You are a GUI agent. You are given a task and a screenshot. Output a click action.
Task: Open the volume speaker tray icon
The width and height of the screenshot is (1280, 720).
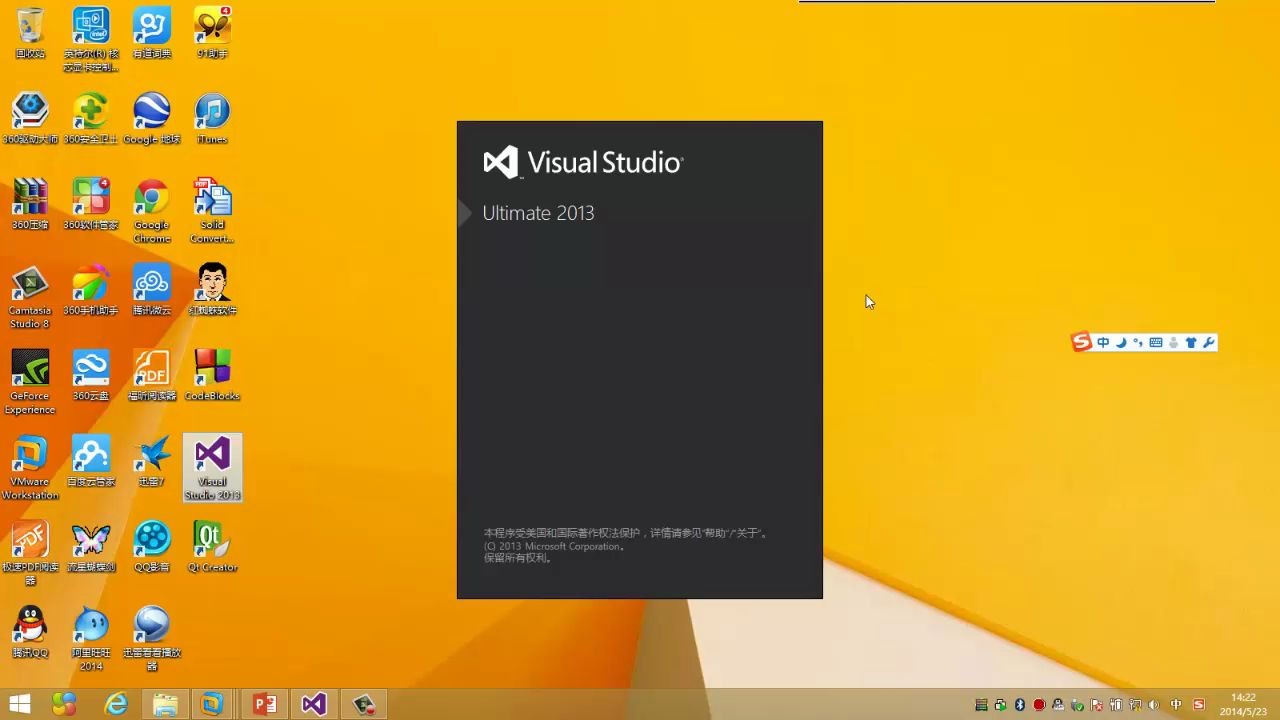[1155, 705]
